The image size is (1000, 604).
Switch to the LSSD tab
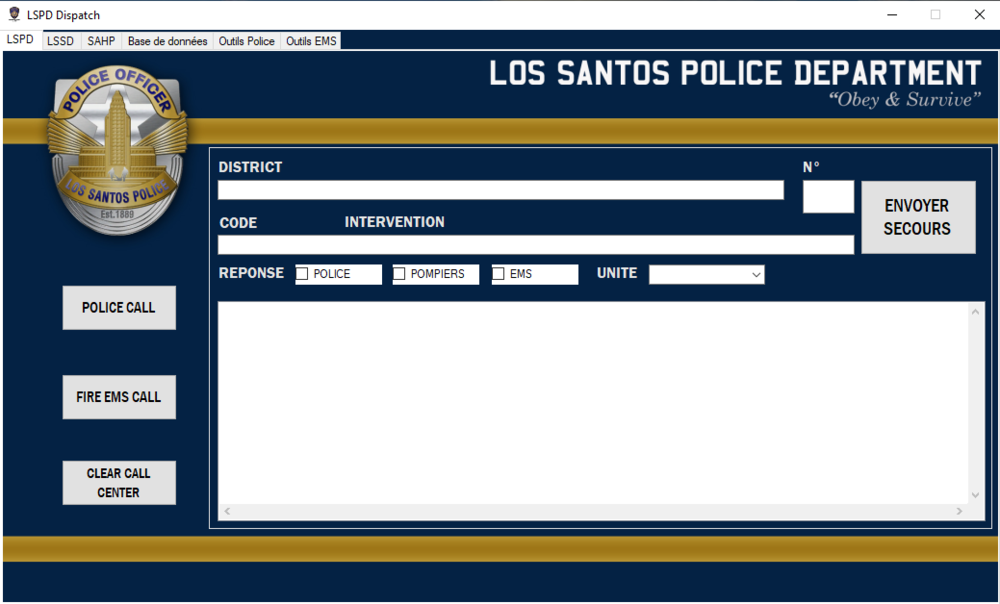[x=60, y=41]
